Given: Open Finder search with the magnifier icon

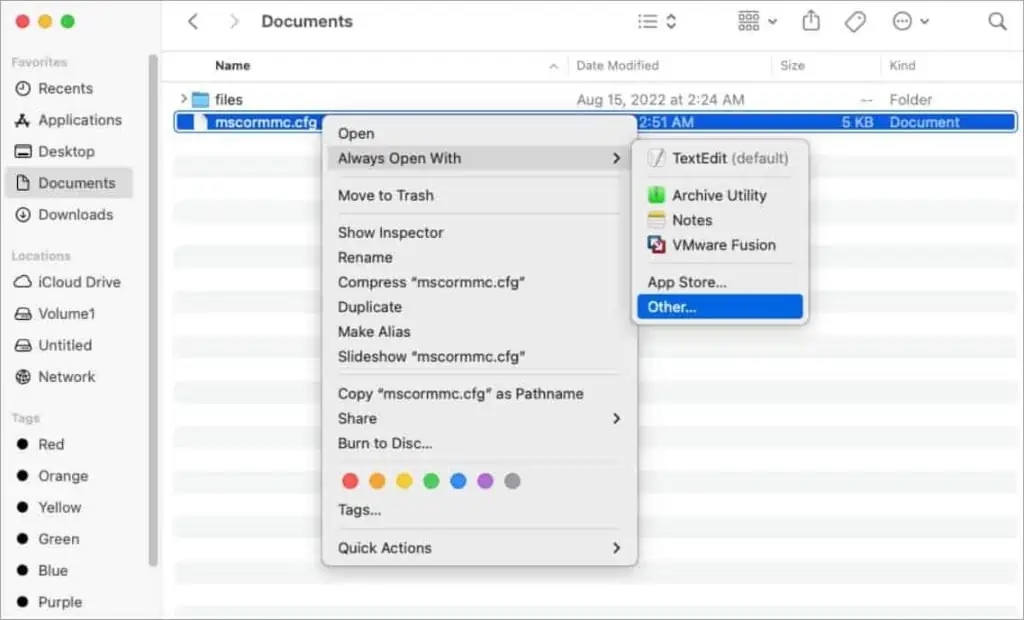Looking at the screenshot, I should (997, 20).
